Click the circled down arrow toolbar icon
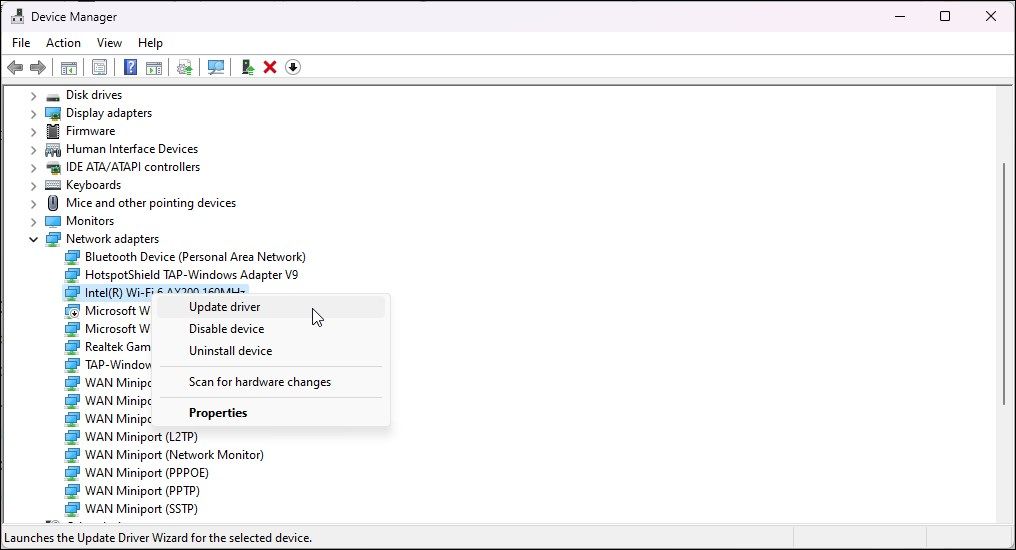This screenshot has width=1016, height=550. 293,67
